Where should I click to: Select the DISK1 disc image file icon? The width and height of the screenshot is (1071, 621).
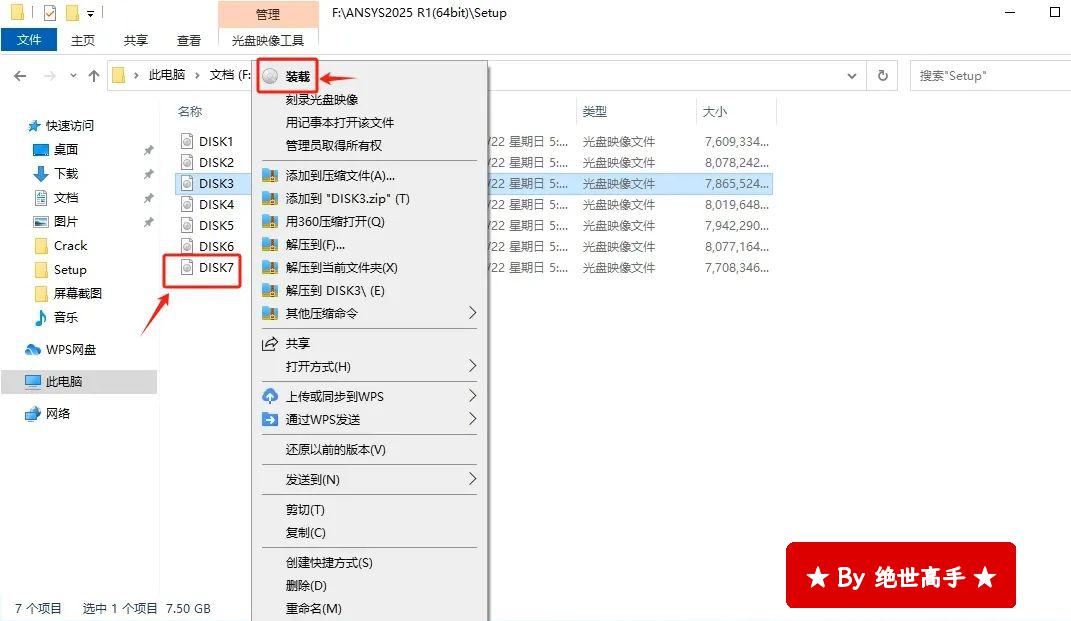(x=186, y=141)
